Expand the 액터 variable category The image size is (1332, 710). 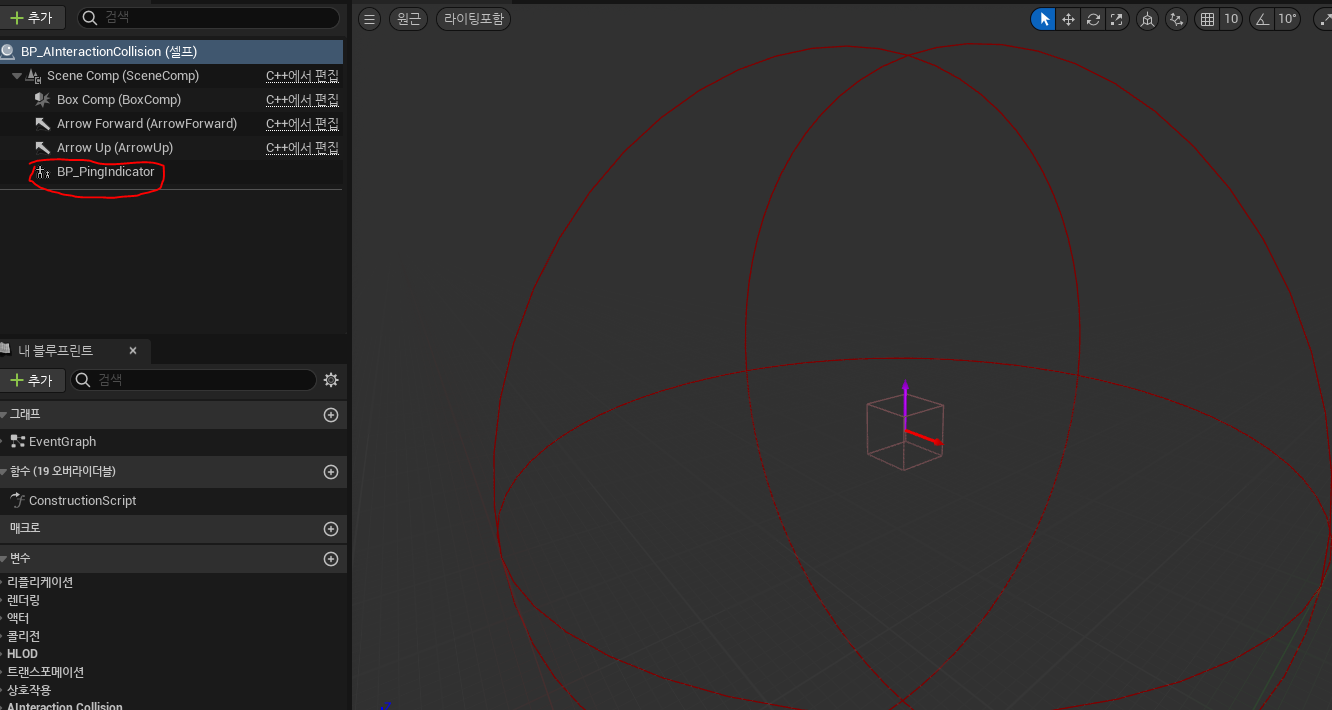pyautogui.click(x=18, y=618)
